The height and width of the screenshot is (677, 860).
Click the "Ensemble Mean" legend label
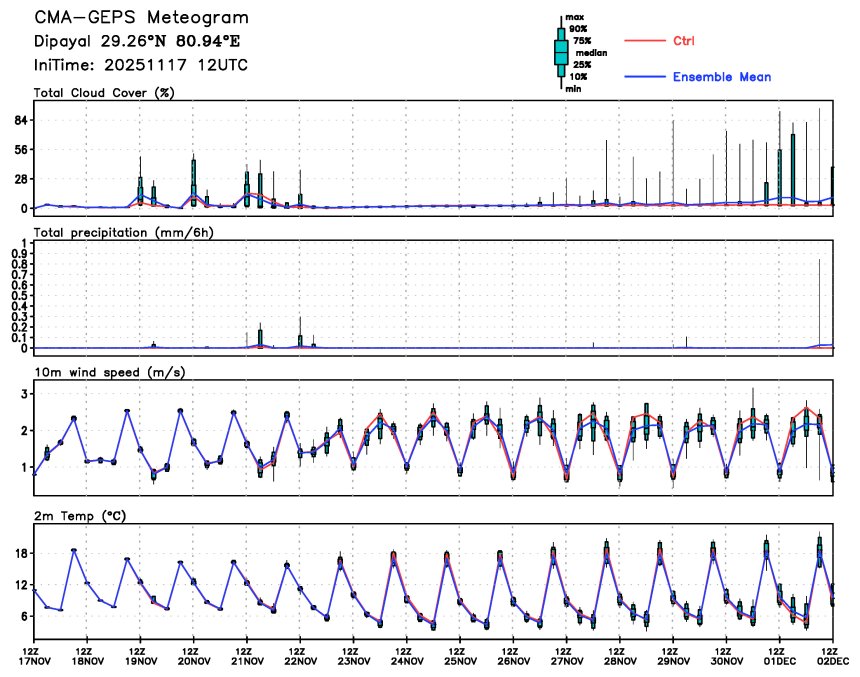(721, 77)
